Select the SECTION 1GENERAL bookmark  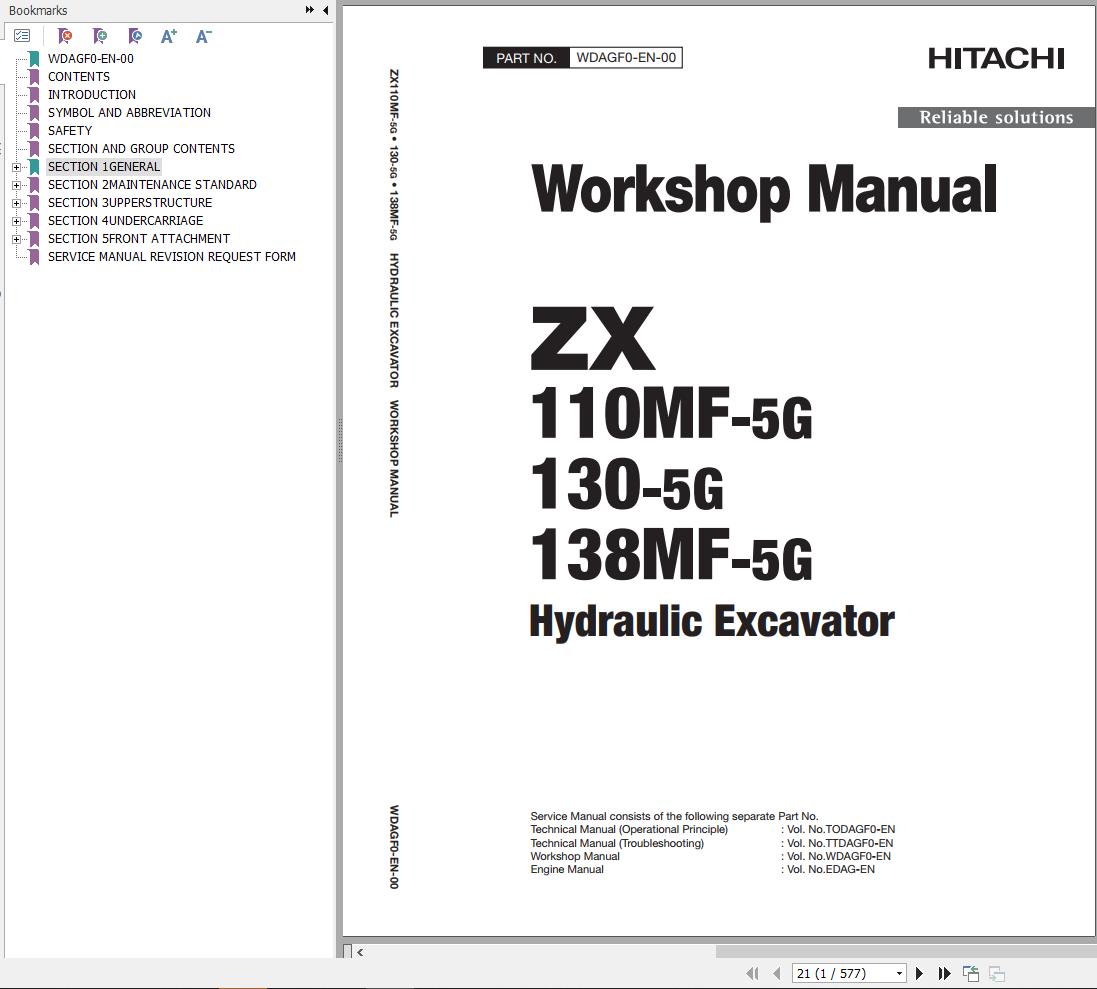[x=104, y=166]
